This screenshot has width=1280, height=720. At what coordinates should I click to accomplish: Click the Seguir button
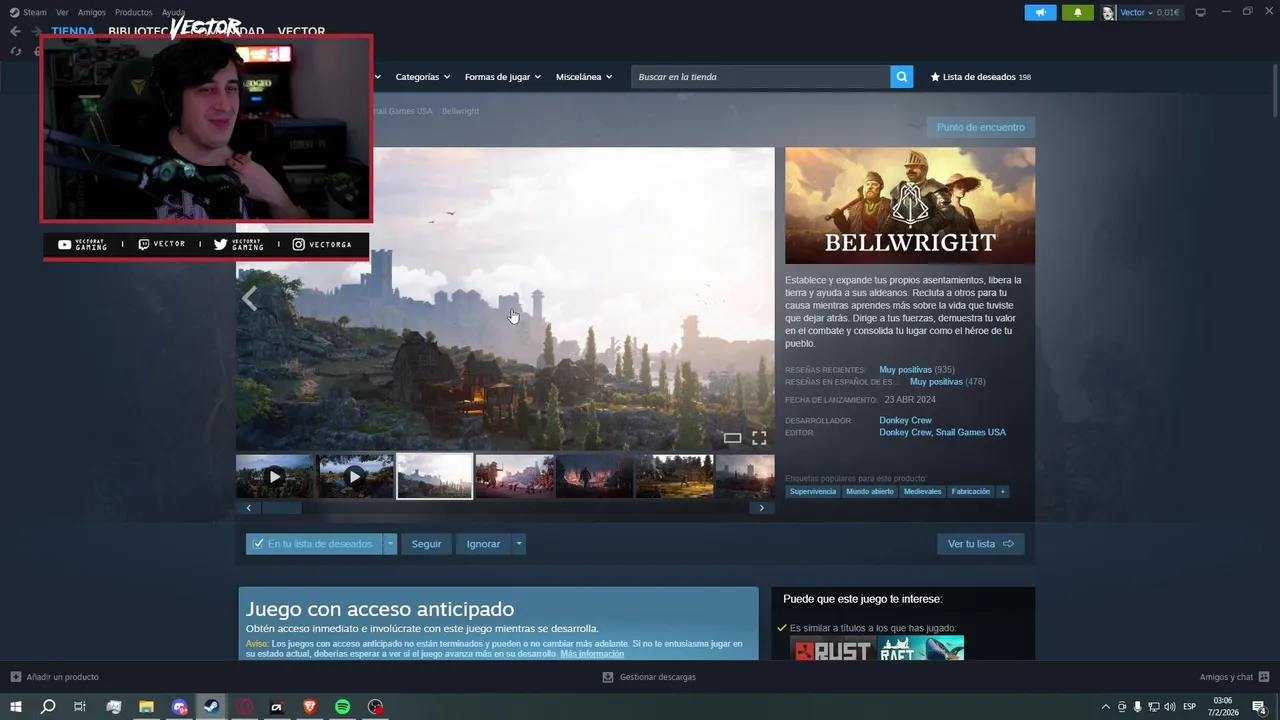[427, 544]
